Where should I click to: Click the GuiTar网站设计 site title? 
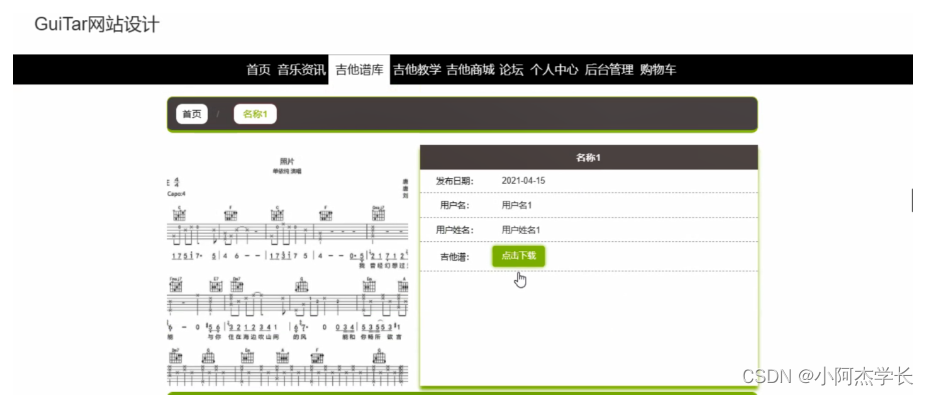point(97,25)
